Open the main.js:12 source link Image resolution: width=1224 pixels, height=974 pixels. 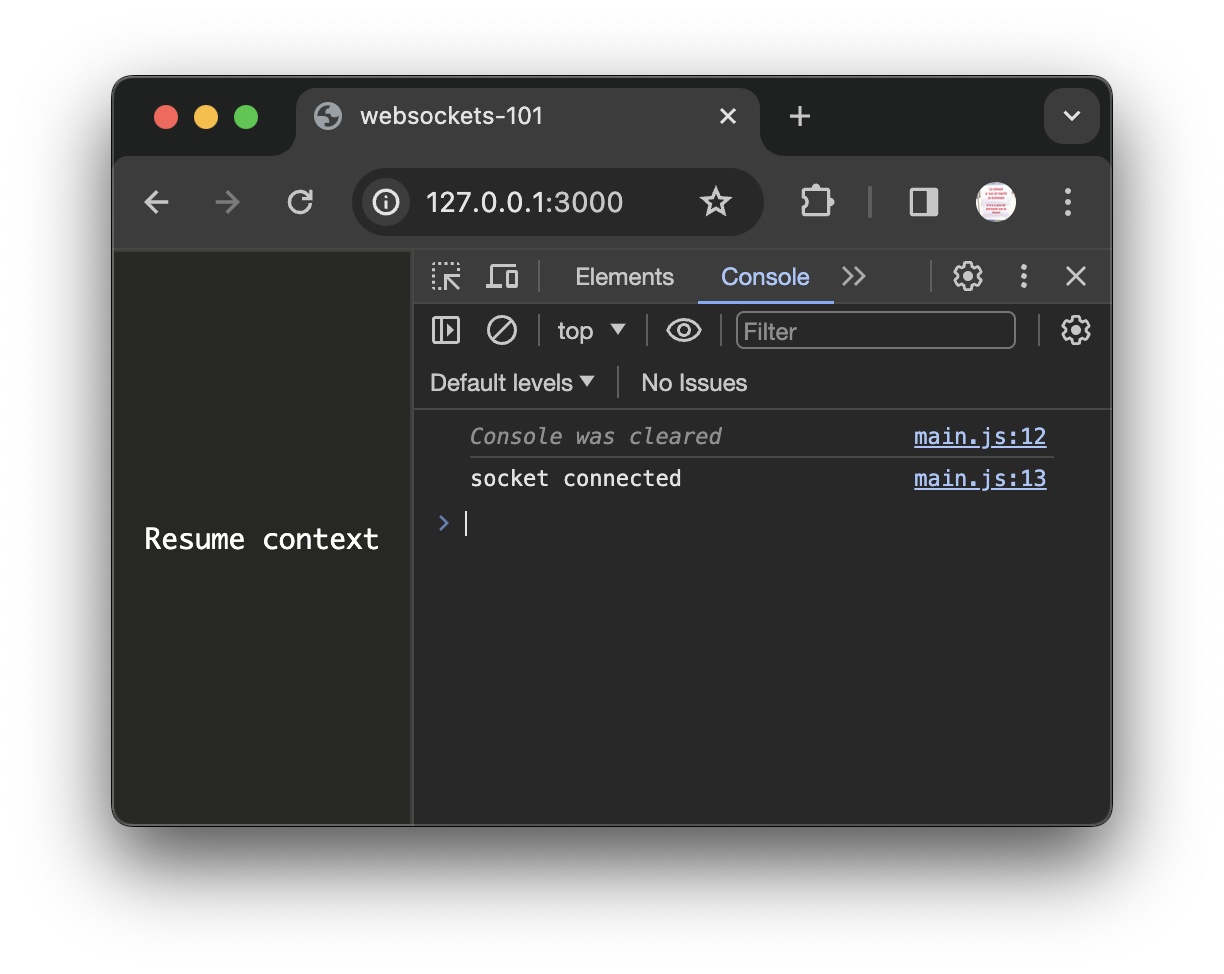tap(980, 437)
